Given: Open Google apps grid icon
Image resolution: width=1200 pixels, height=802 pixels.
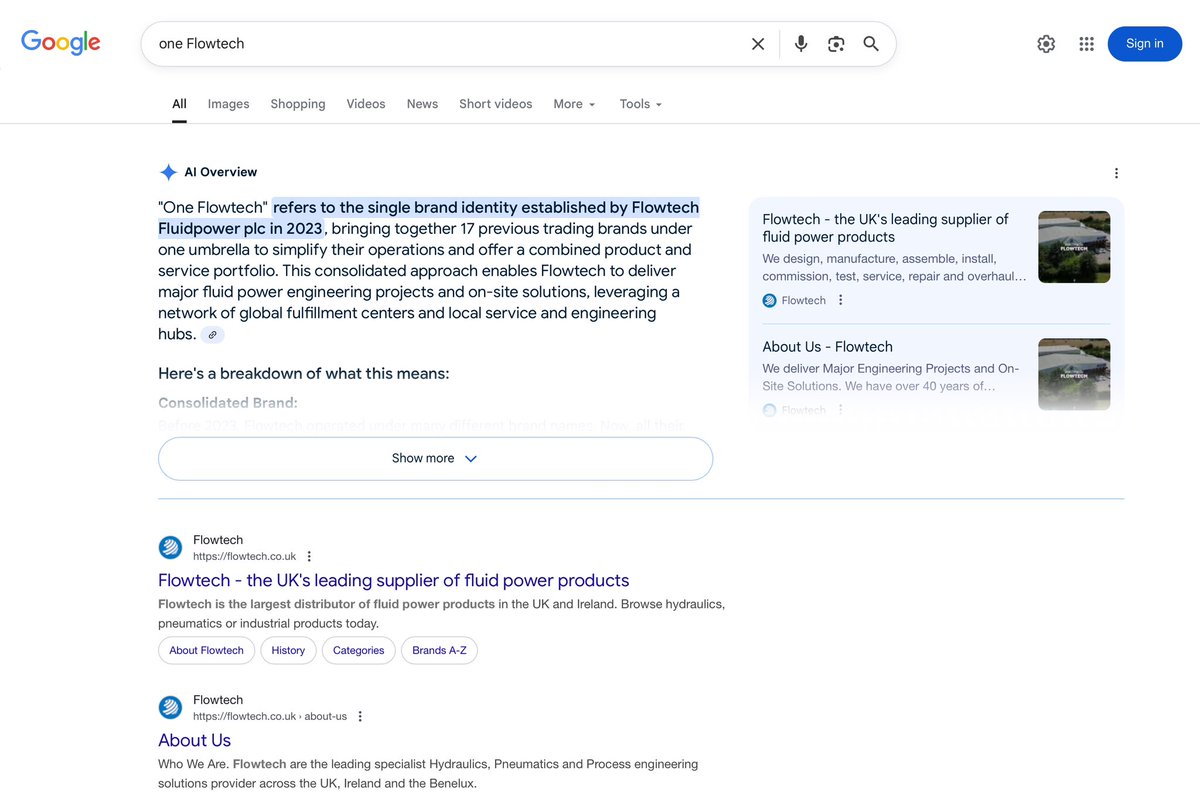Looking at the screenshot, I should click(x=1087, y=44).
